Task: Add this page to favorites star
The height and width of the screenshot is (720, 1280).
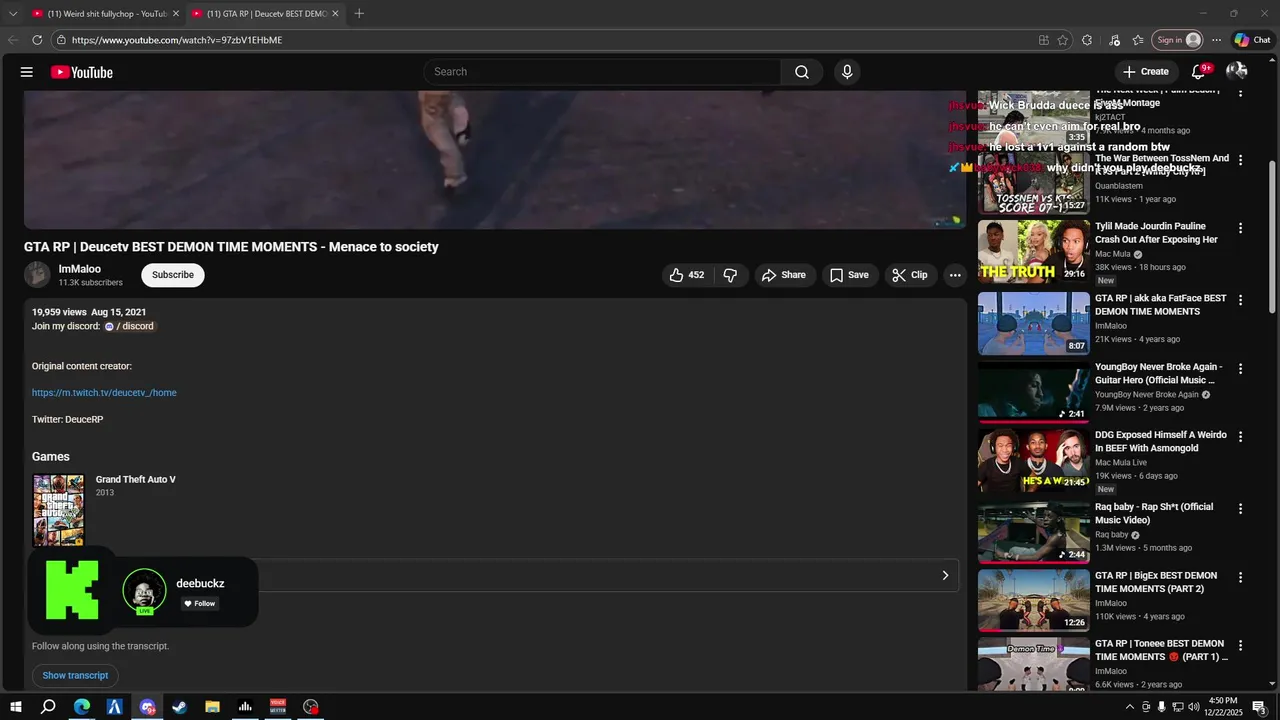Action: click(x=1063, y=40)
